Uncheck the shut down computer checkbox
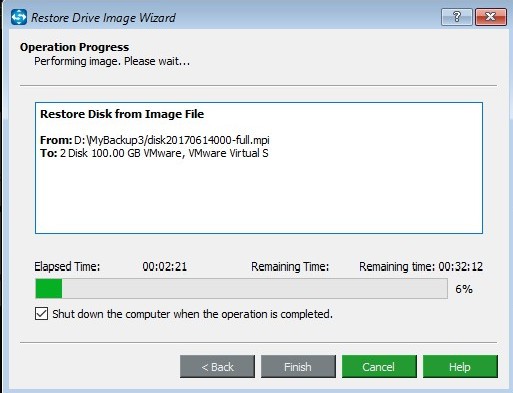This screenshot has width=513, height=393. 41,314
